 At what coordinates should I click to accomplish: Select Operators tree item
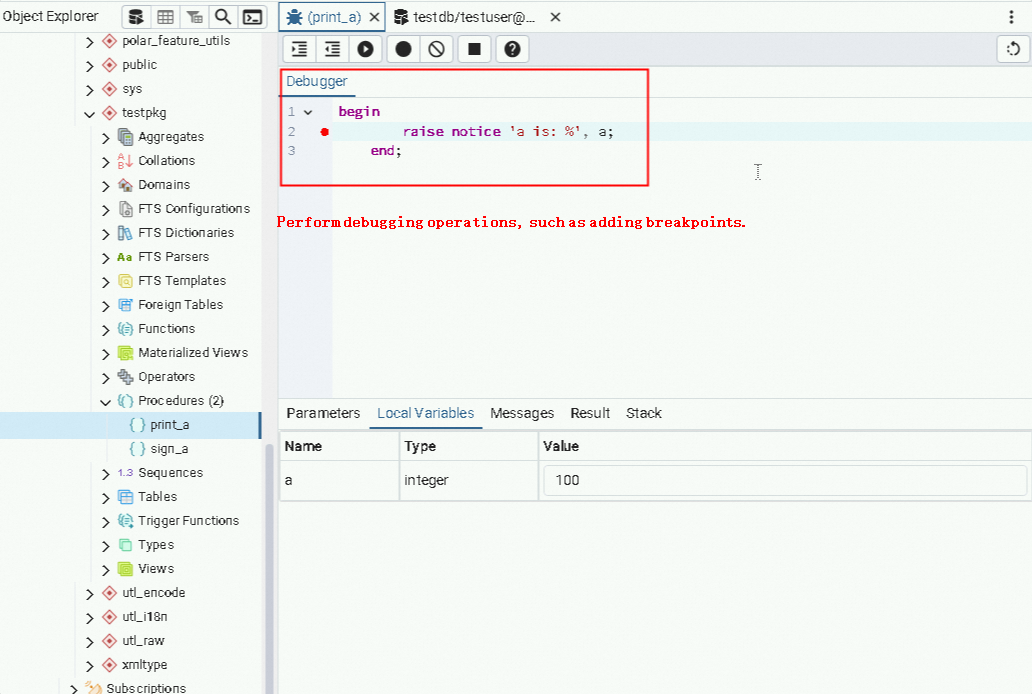[167, 377]
